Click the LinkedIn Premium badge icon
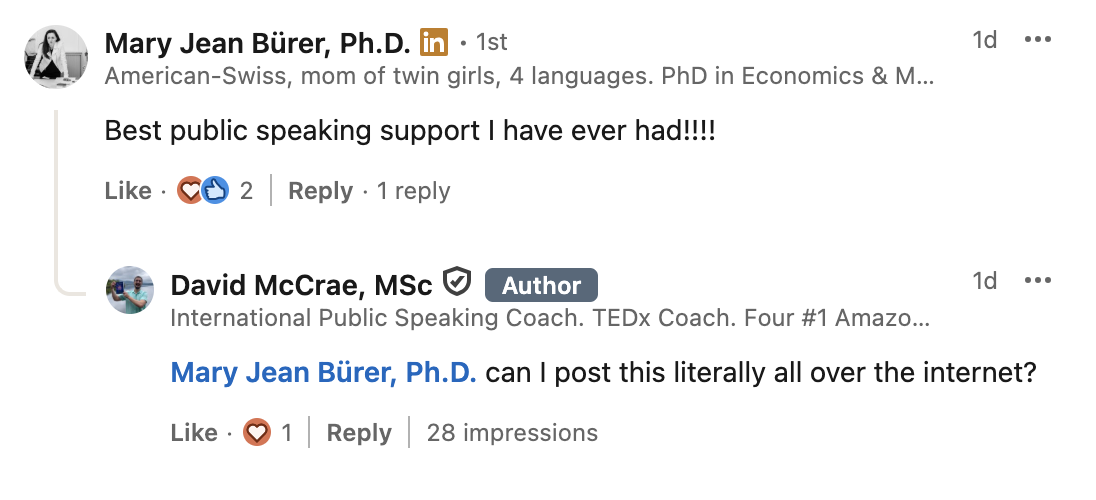 433,42
